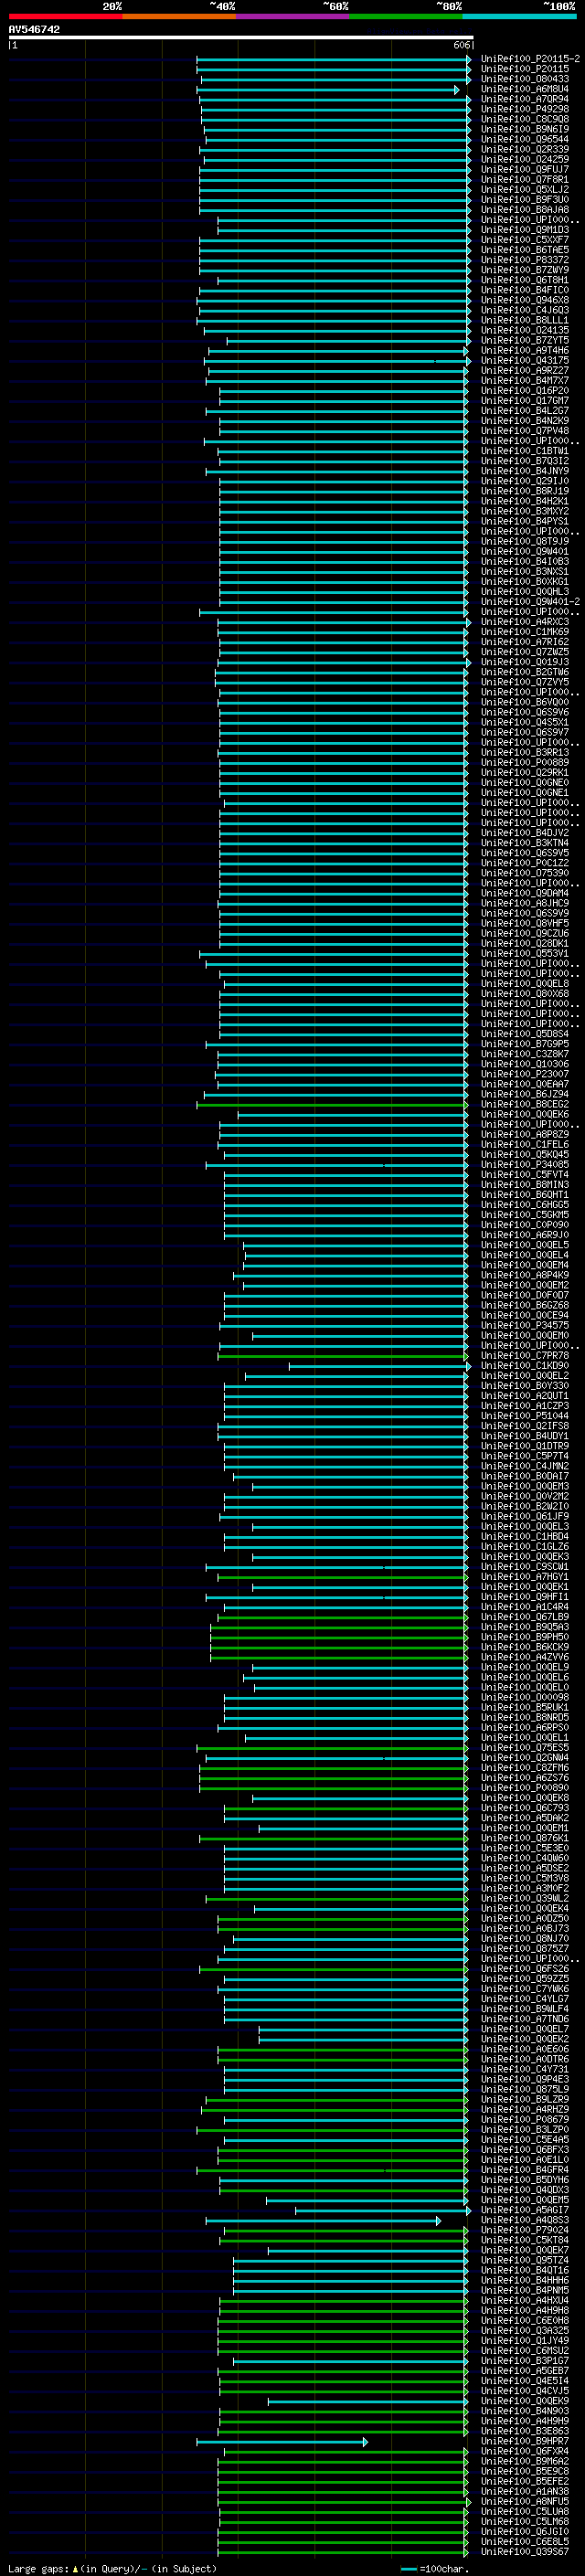The width and height of the screenshot is (585, 2576).
Task: Click hit label UniRef100_B4FIC0
Action: pyautogui.click(x=525, y=290)
